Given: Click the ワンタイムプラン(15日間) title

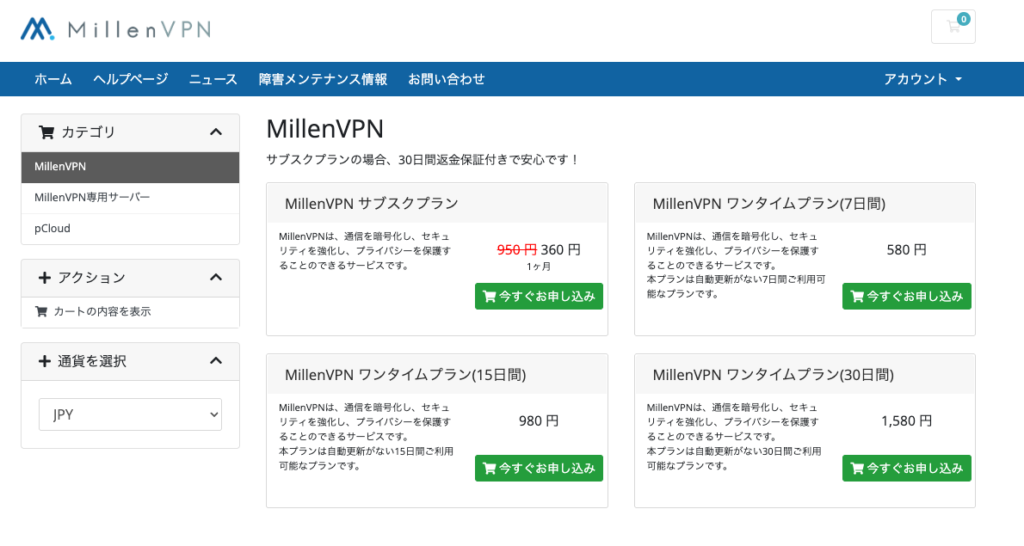Looking at the screenshot, I should pos(405,375).
